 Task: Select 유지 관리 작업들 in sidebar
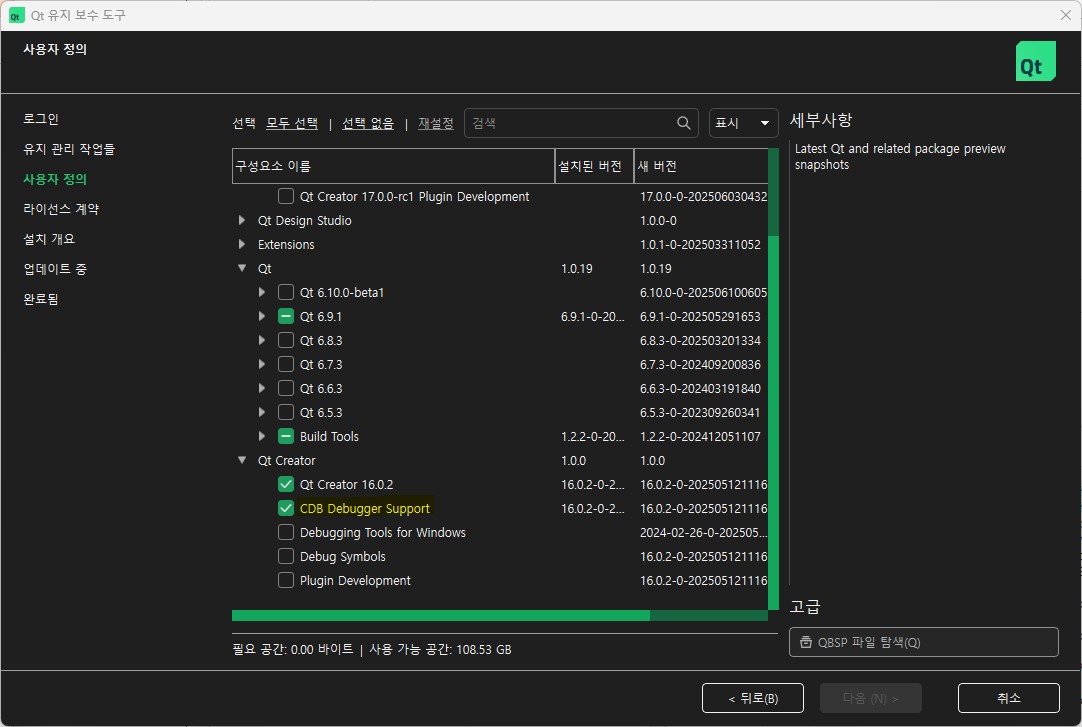click(69, 149)
